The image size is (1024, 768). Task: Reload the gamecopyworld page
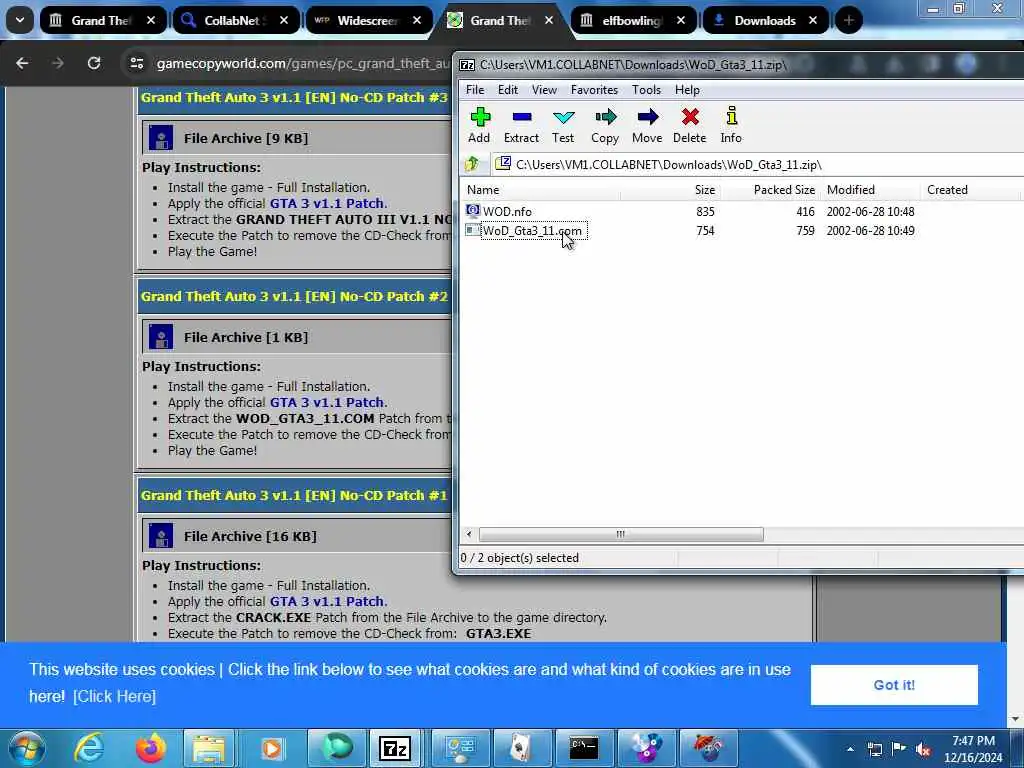[94, 63]
